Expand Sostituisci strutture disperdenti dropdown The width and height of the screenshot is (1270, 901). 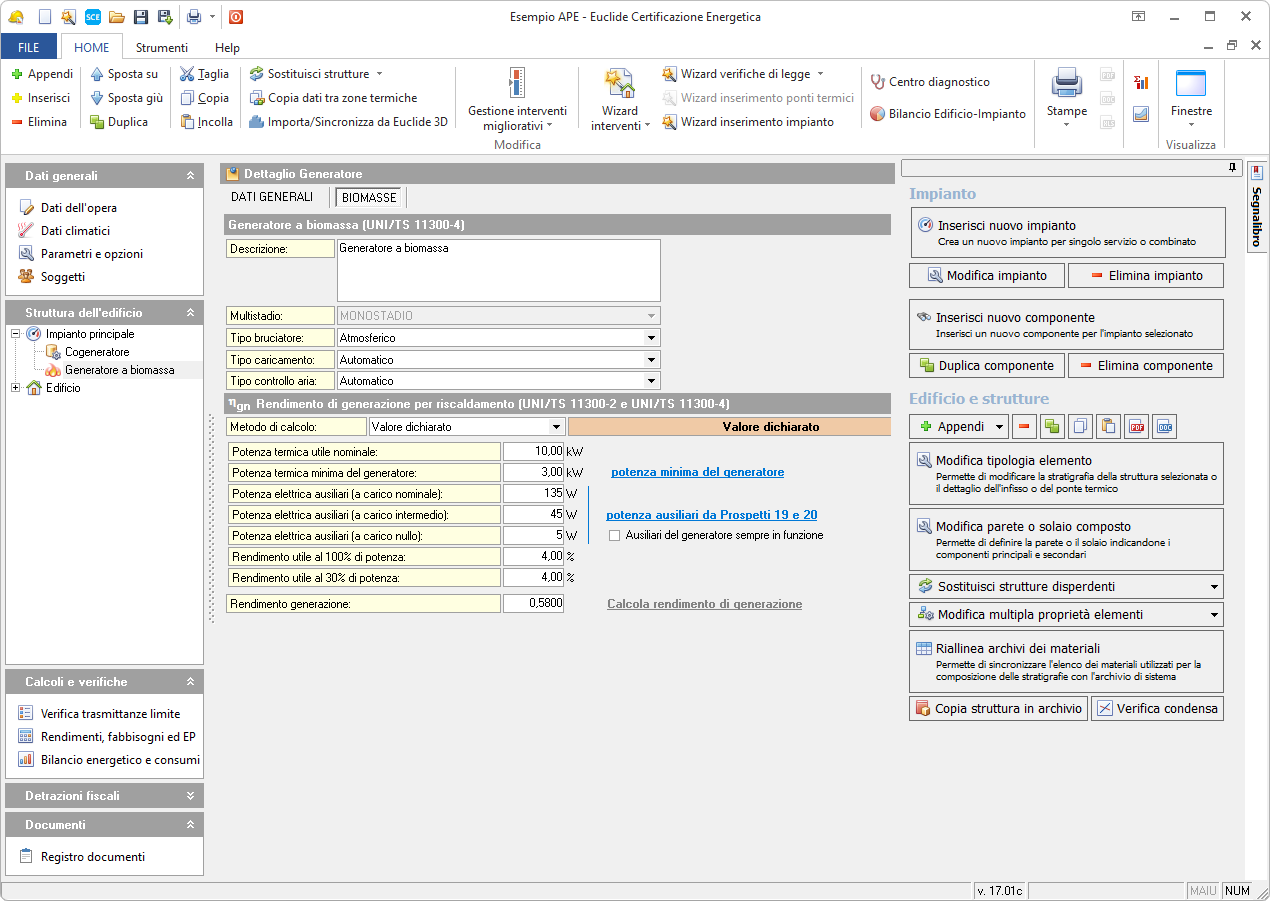pos(1214,587)
